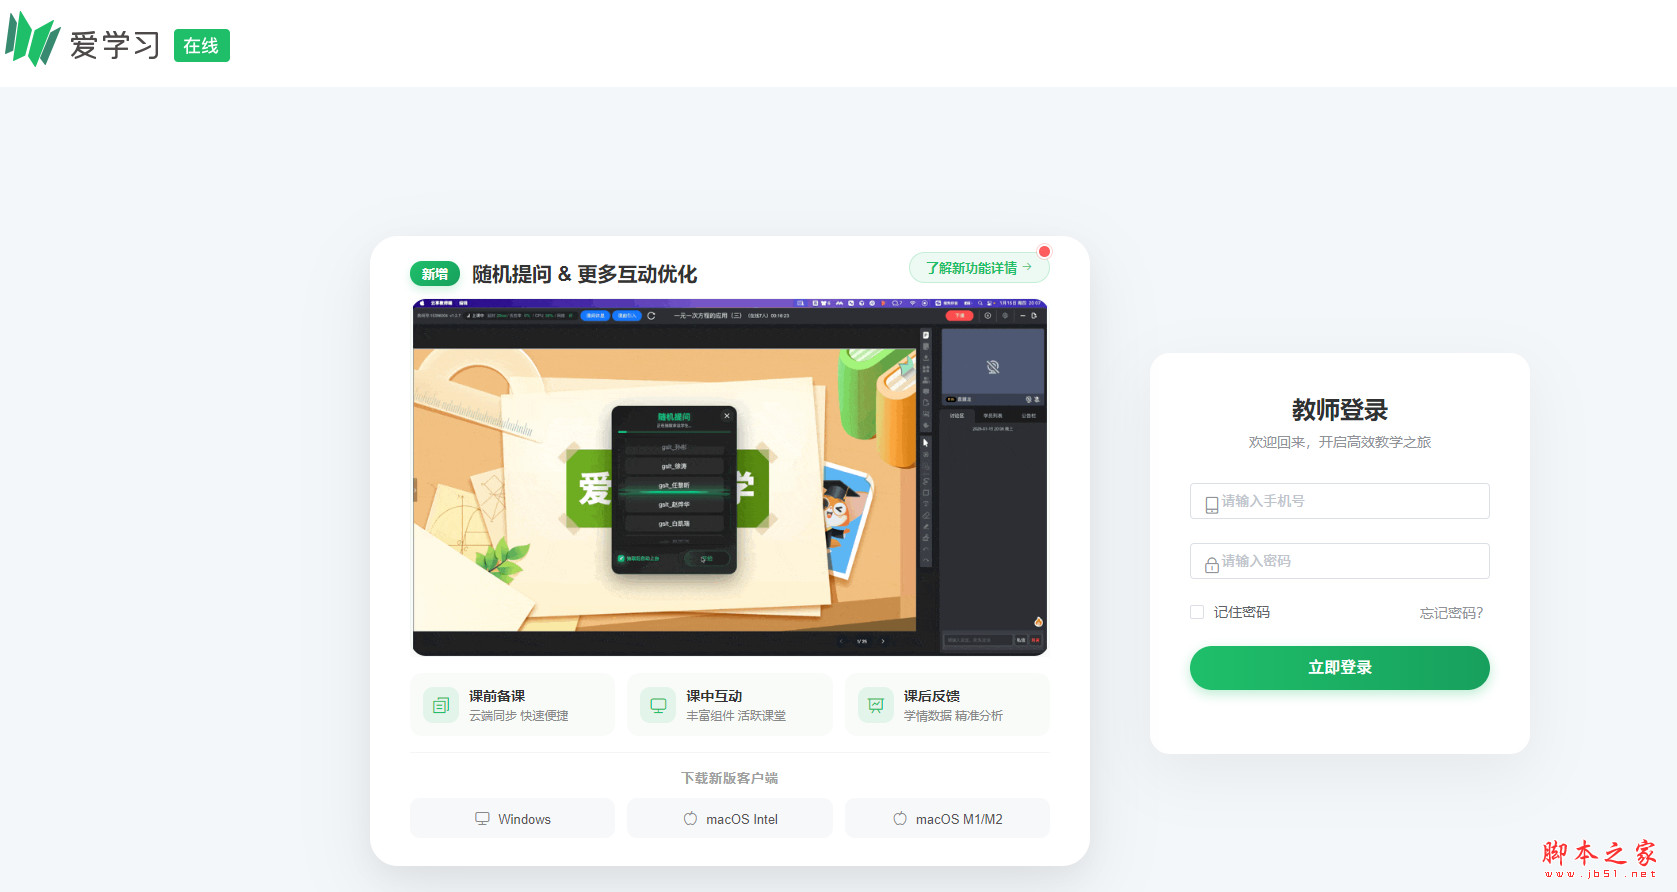Click 欢迎回来，开启高效教学之旅 text
1677x892 pixels.
click(1340, 442)
